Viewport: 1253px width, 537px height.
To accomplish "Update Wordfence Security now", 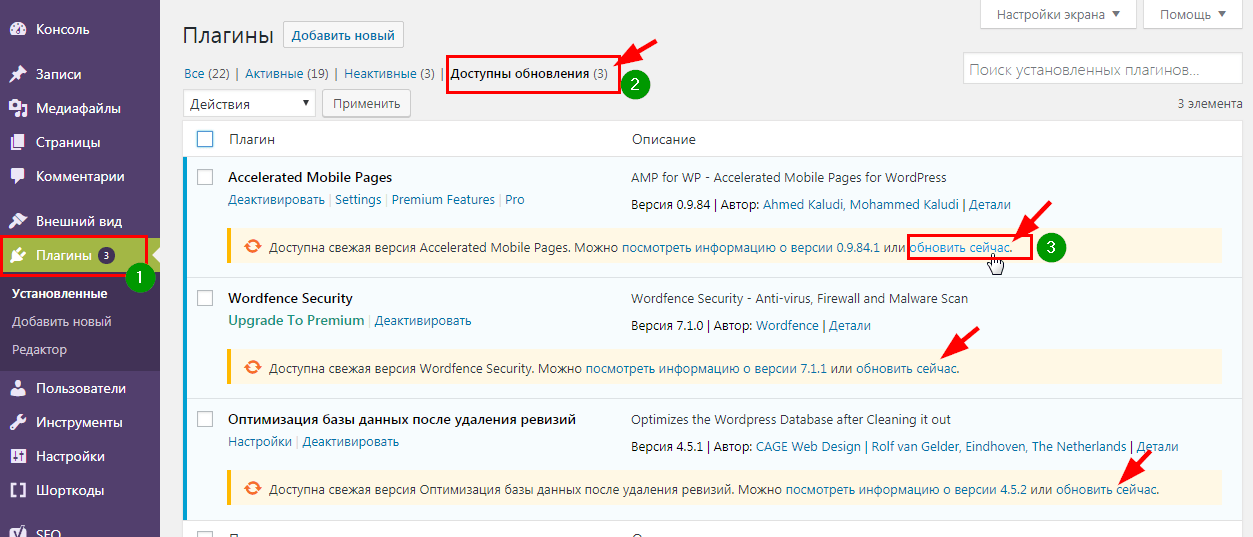I will click(907, 369).
